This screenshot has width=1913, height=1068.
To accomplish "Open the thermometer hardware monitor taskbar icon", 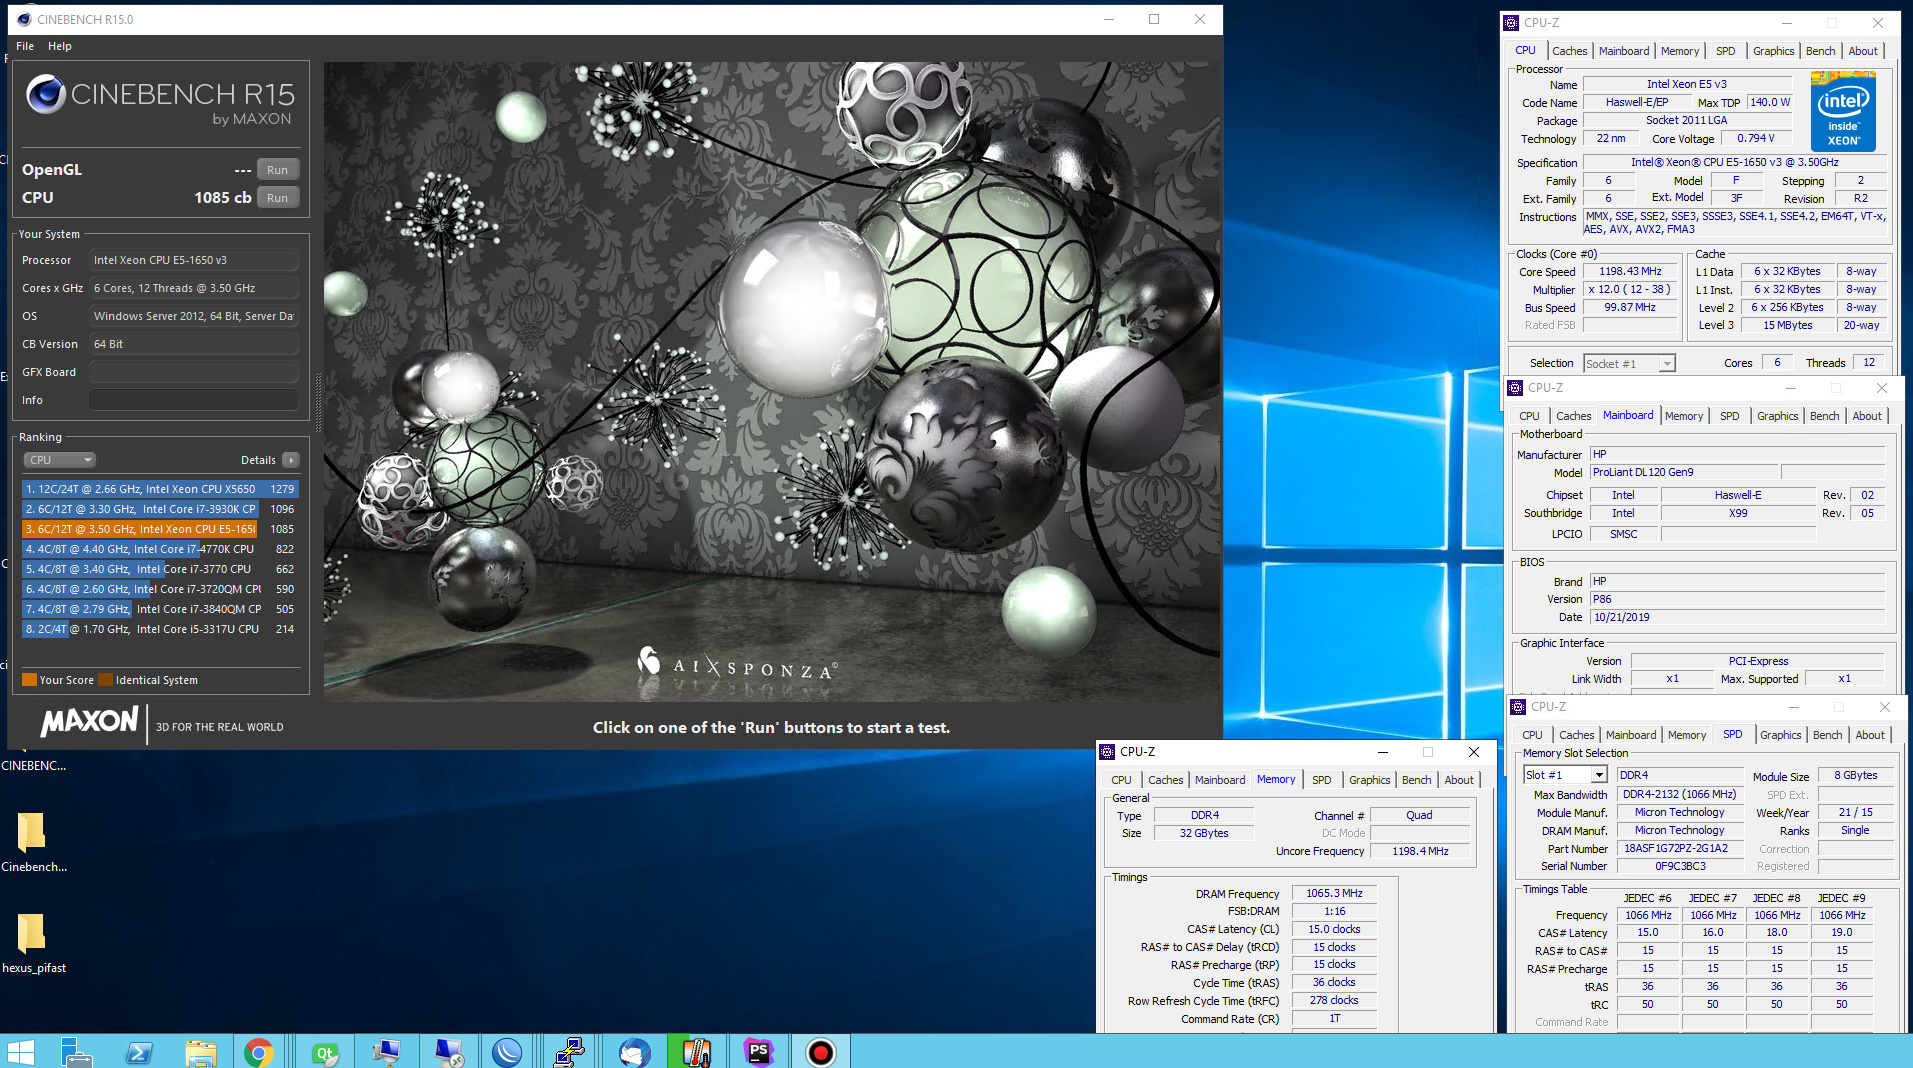I will pos(696,1051).
